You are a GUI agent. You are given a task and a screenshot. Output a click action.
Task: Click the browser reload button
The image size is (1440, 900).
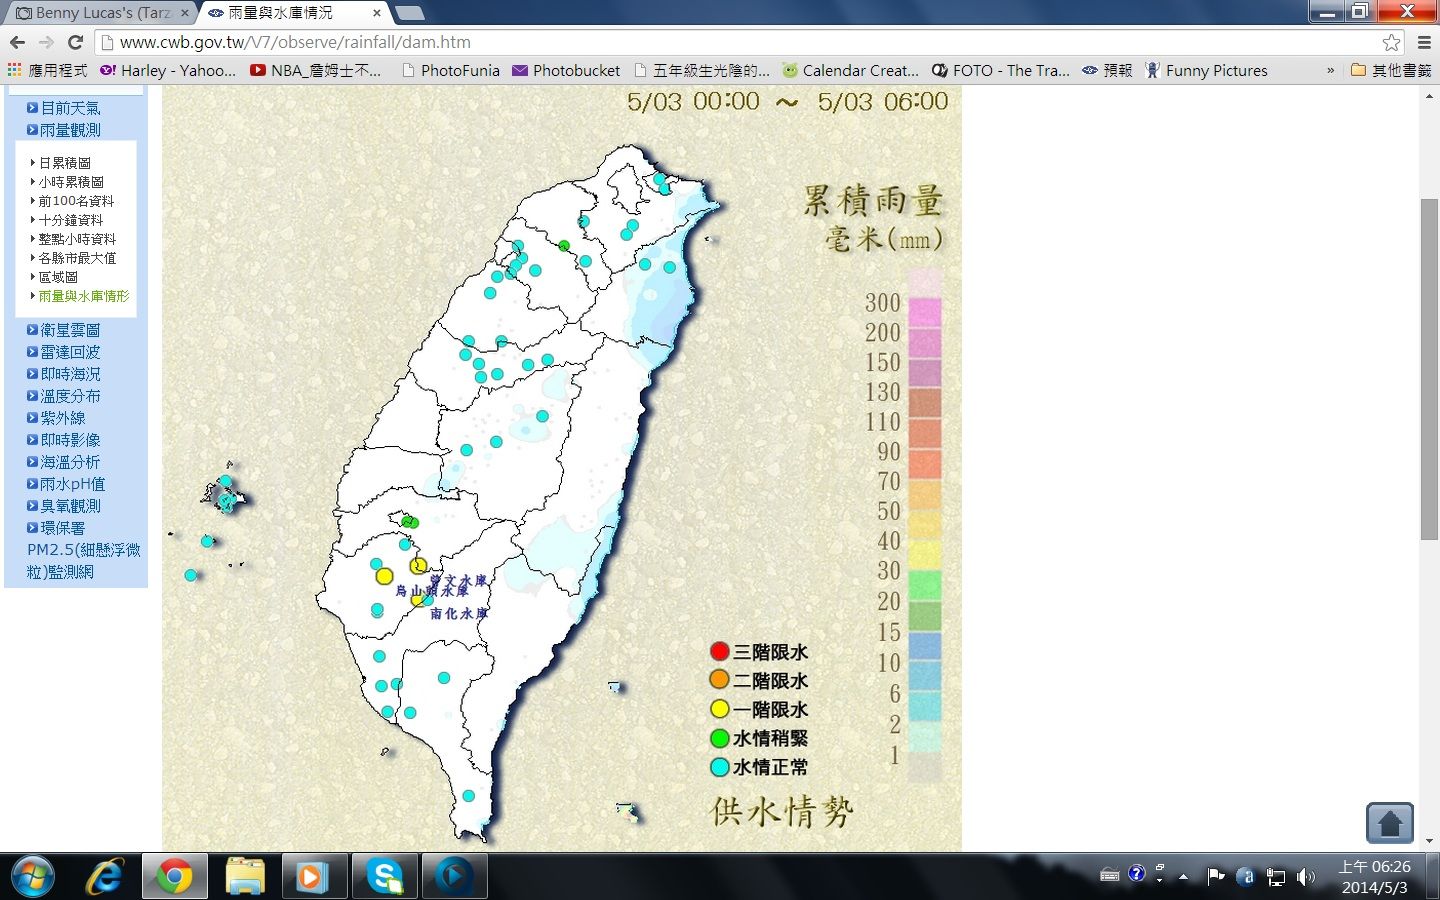pyautogui.click(x=75, y=42)
